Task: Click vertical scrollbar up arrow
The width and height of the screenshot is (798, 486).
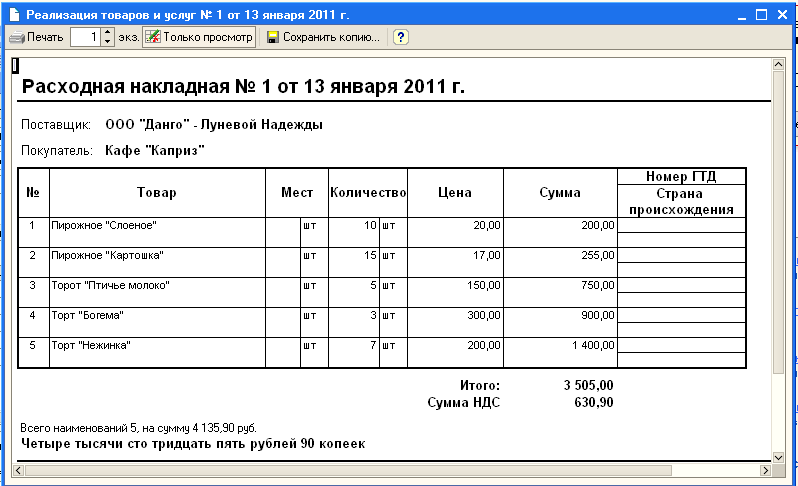Action: coord(778,64)
